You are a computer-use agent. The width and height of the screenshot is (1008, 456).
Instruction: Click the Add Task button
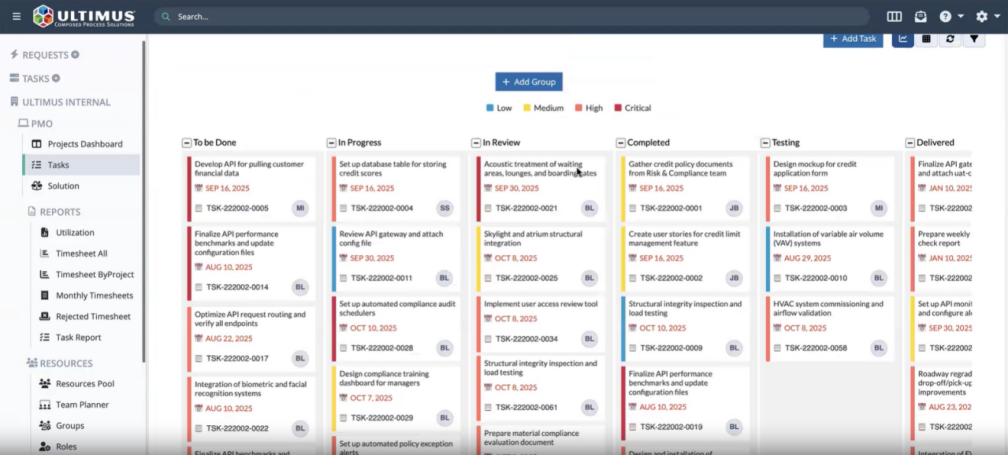click(x=853, y=39)
